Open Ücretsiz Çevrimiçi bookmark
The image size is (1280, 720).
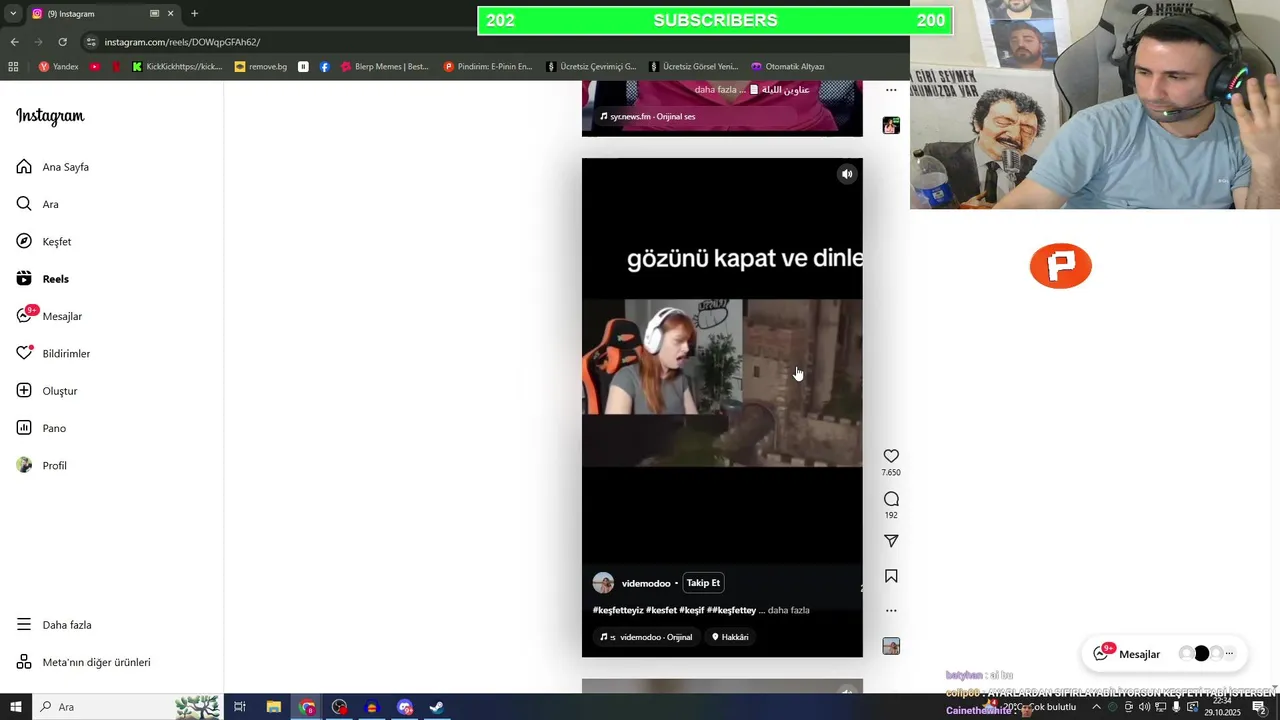click(x=591, y=67)
